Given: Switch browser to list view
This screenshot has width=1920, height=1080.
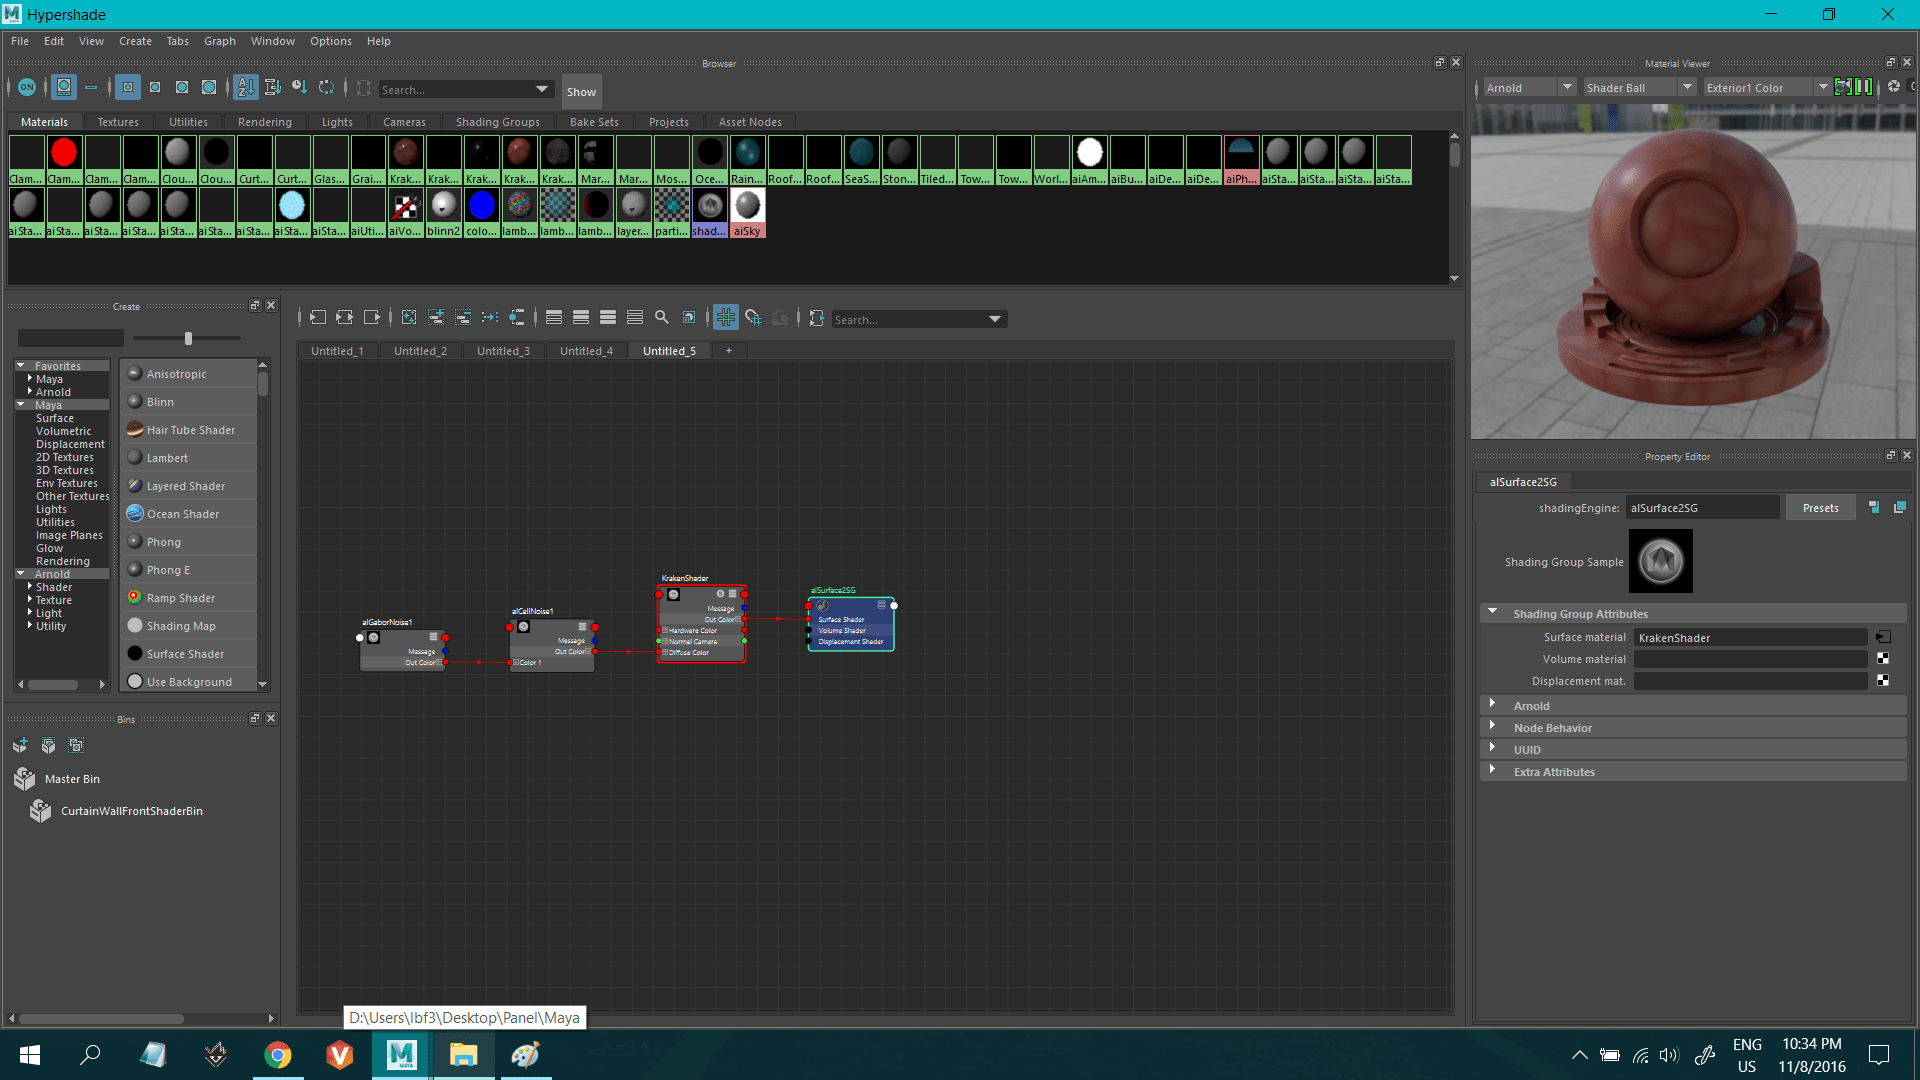Looking at the screenshot, I should coord(91,88).
